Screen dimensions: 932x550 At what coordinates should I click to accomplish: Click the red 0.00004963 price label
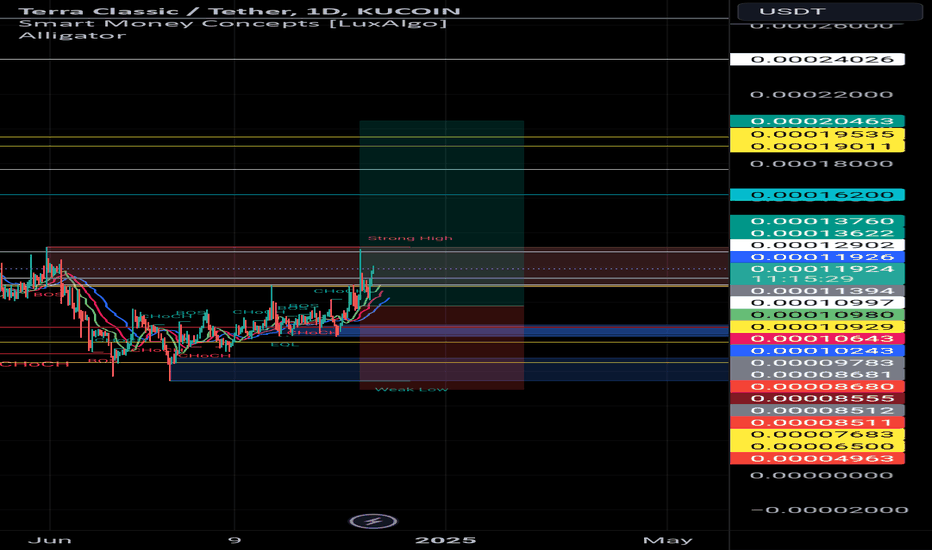(x=817, y=458)
